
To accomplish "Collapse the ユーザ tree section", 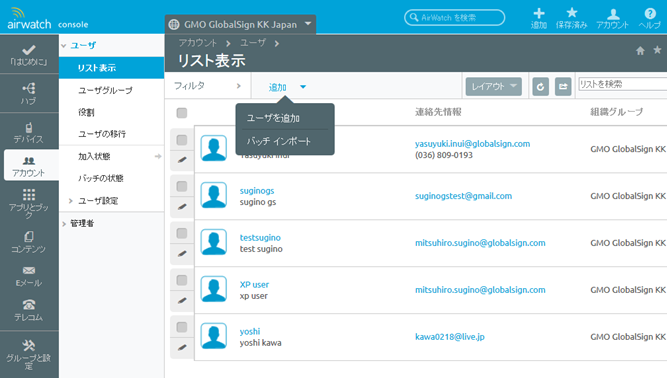I will [64, 45].
